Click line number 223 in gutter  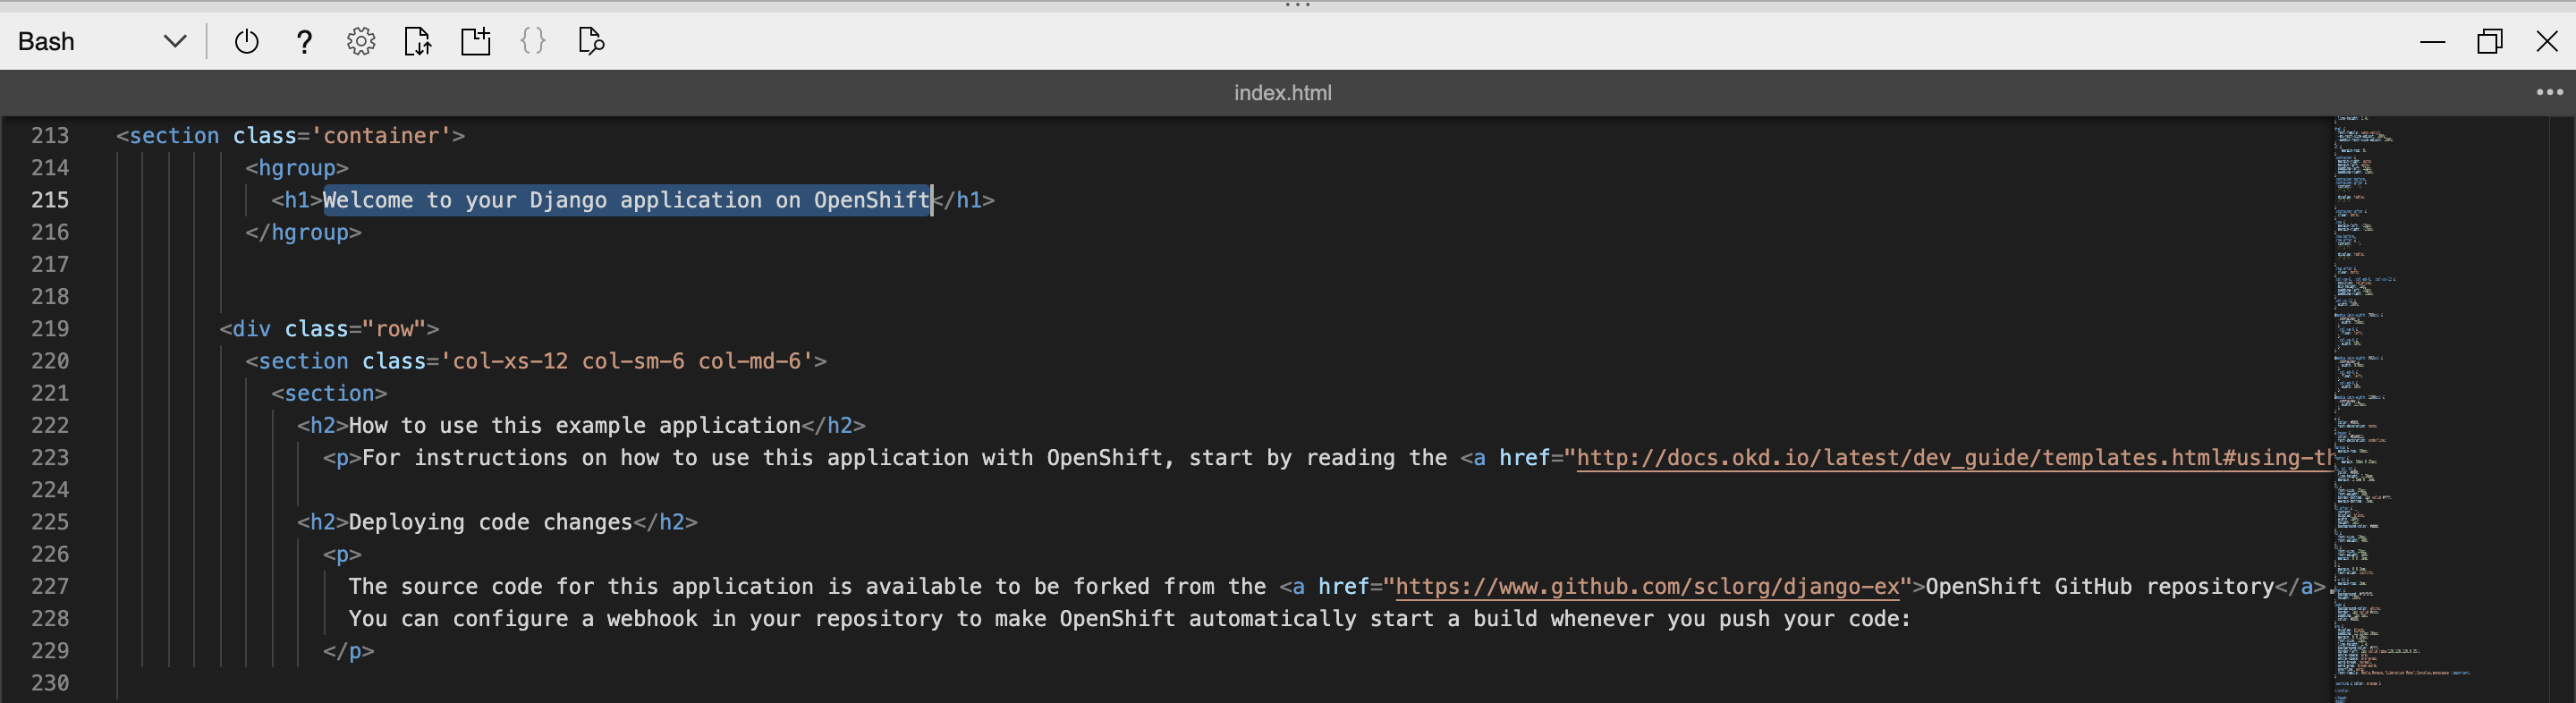[50, 458]
